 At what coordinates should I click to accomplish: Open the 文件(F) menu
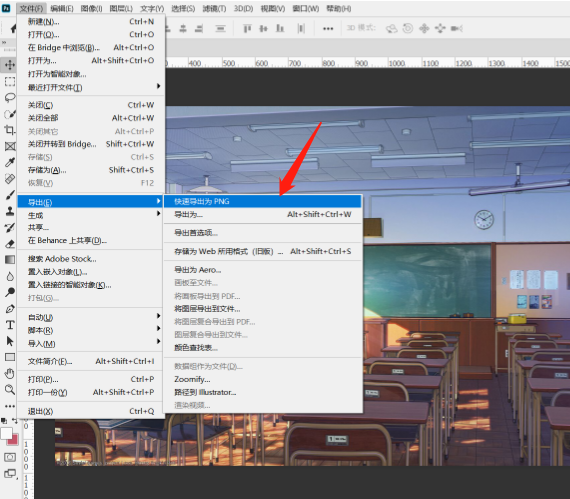coord(31,8)
